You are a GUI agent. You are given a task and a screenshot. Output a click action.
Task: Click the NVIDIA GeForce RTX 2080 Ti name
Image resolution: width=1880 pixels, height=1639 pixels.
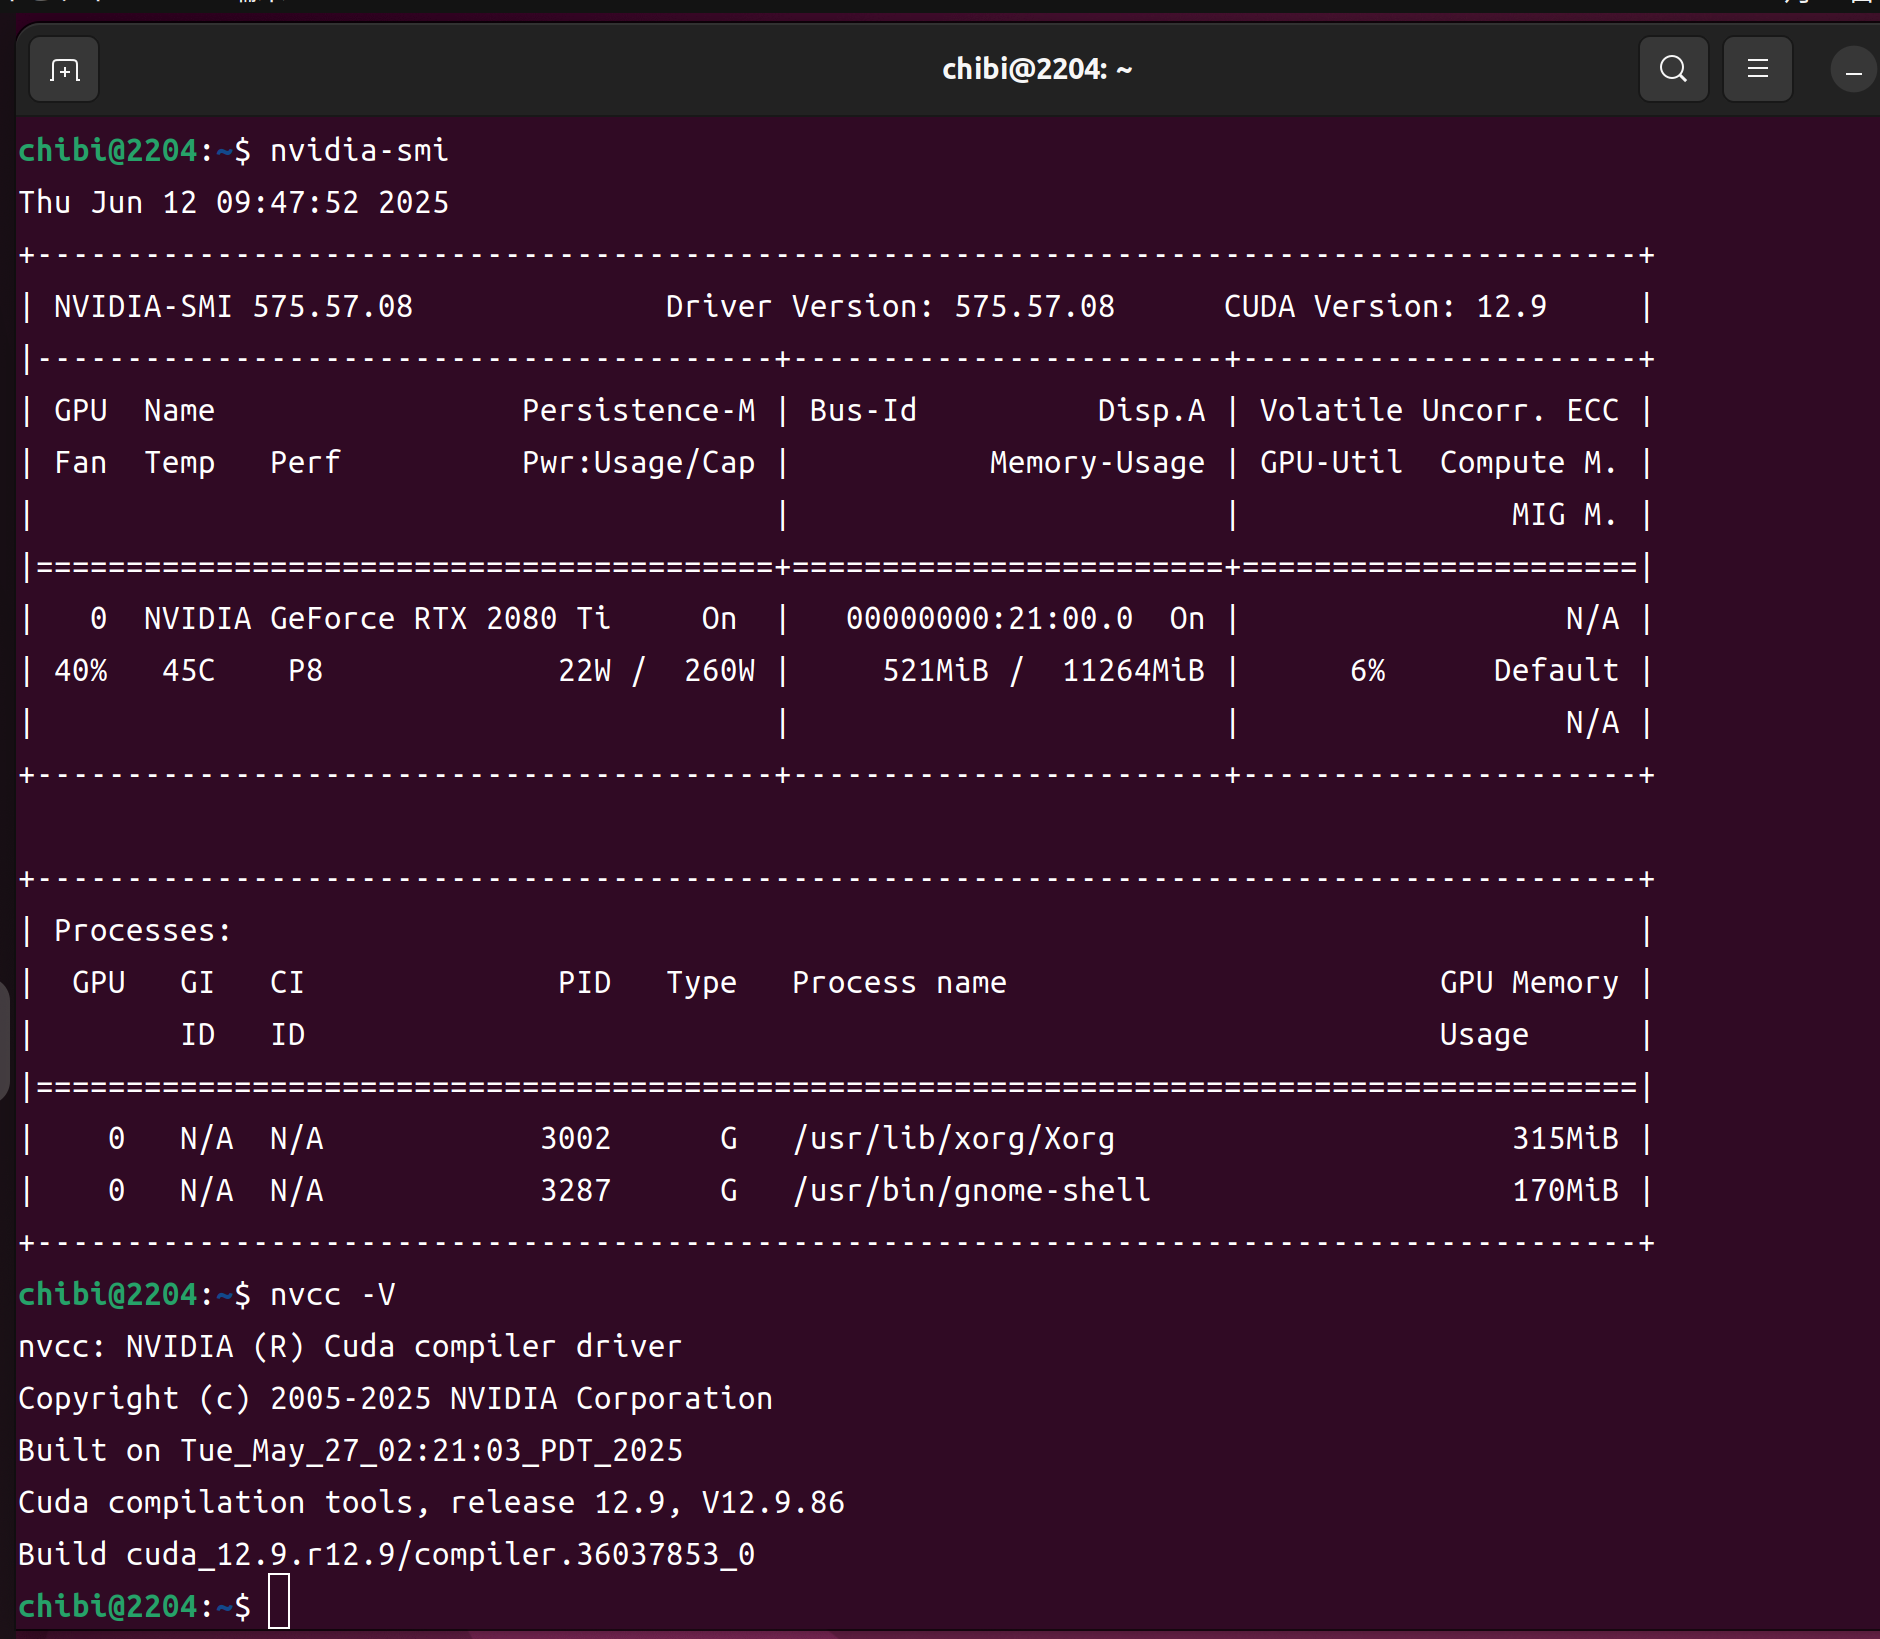pyautogui.click(x=376, y=619)
